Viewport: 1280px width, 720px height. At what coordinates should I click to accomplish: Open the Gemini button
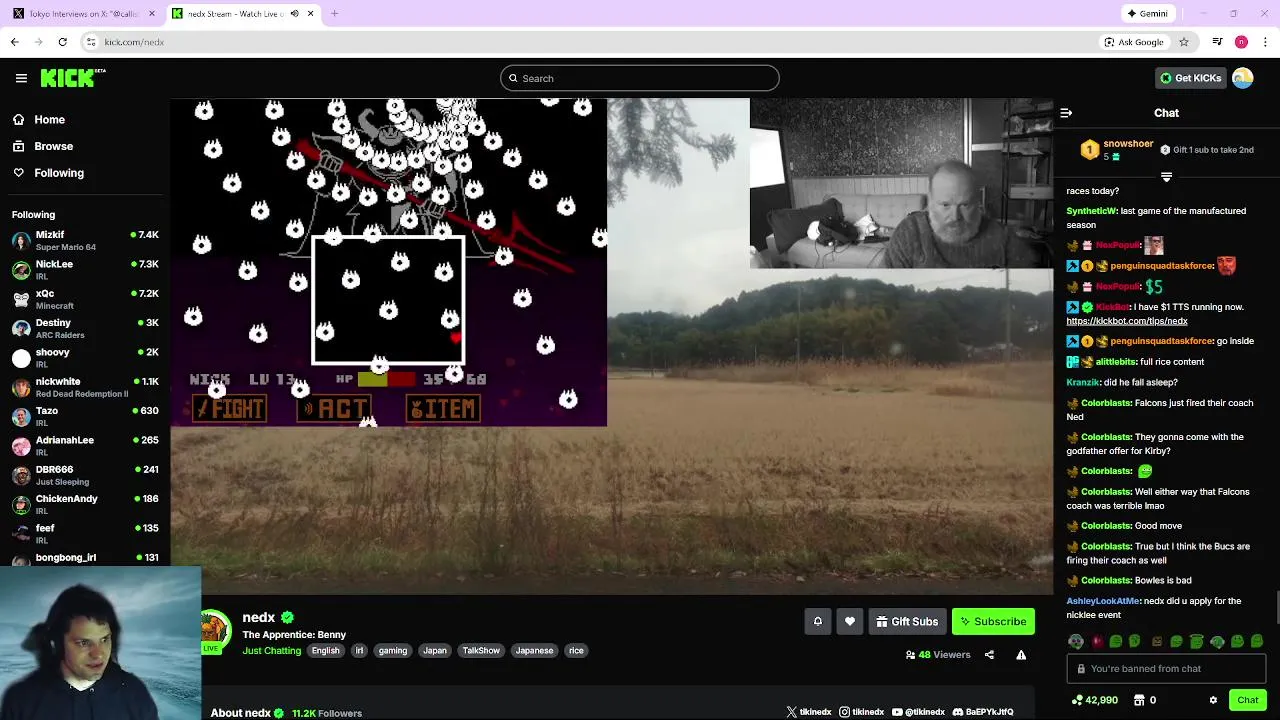tap(1147, 14)
